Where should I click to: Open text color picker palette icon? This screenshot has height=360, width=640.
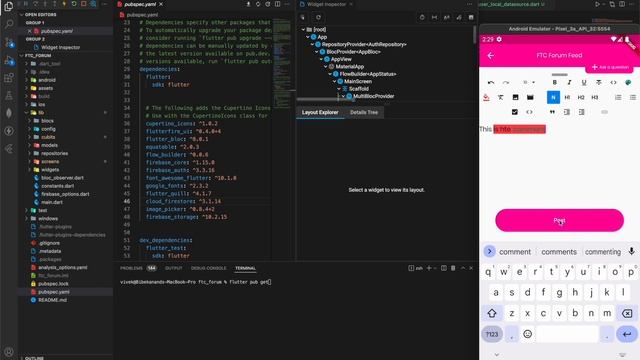628,82
